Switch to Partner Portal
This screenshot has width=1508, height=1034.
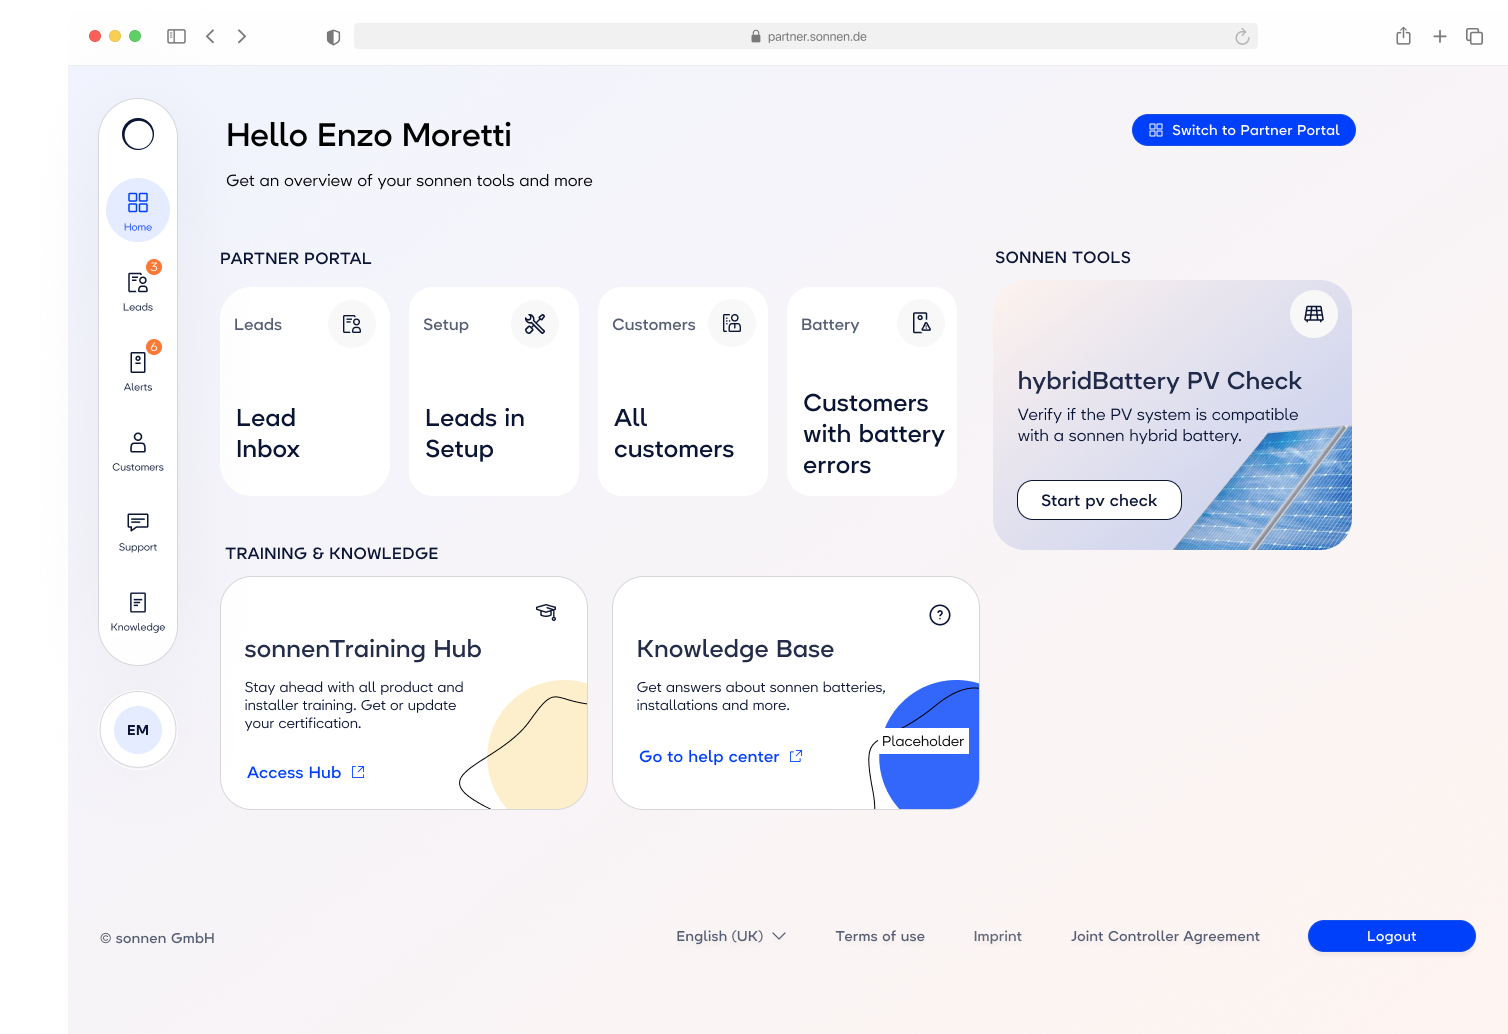coord(1244,130)
